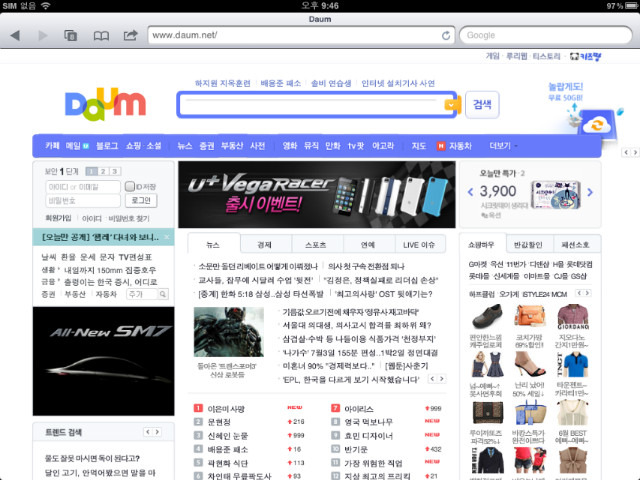Image resolution: width=640 pixels, height=480 pixels.
Task: Open the 쇼핑하우 tab
Action: 481,245
